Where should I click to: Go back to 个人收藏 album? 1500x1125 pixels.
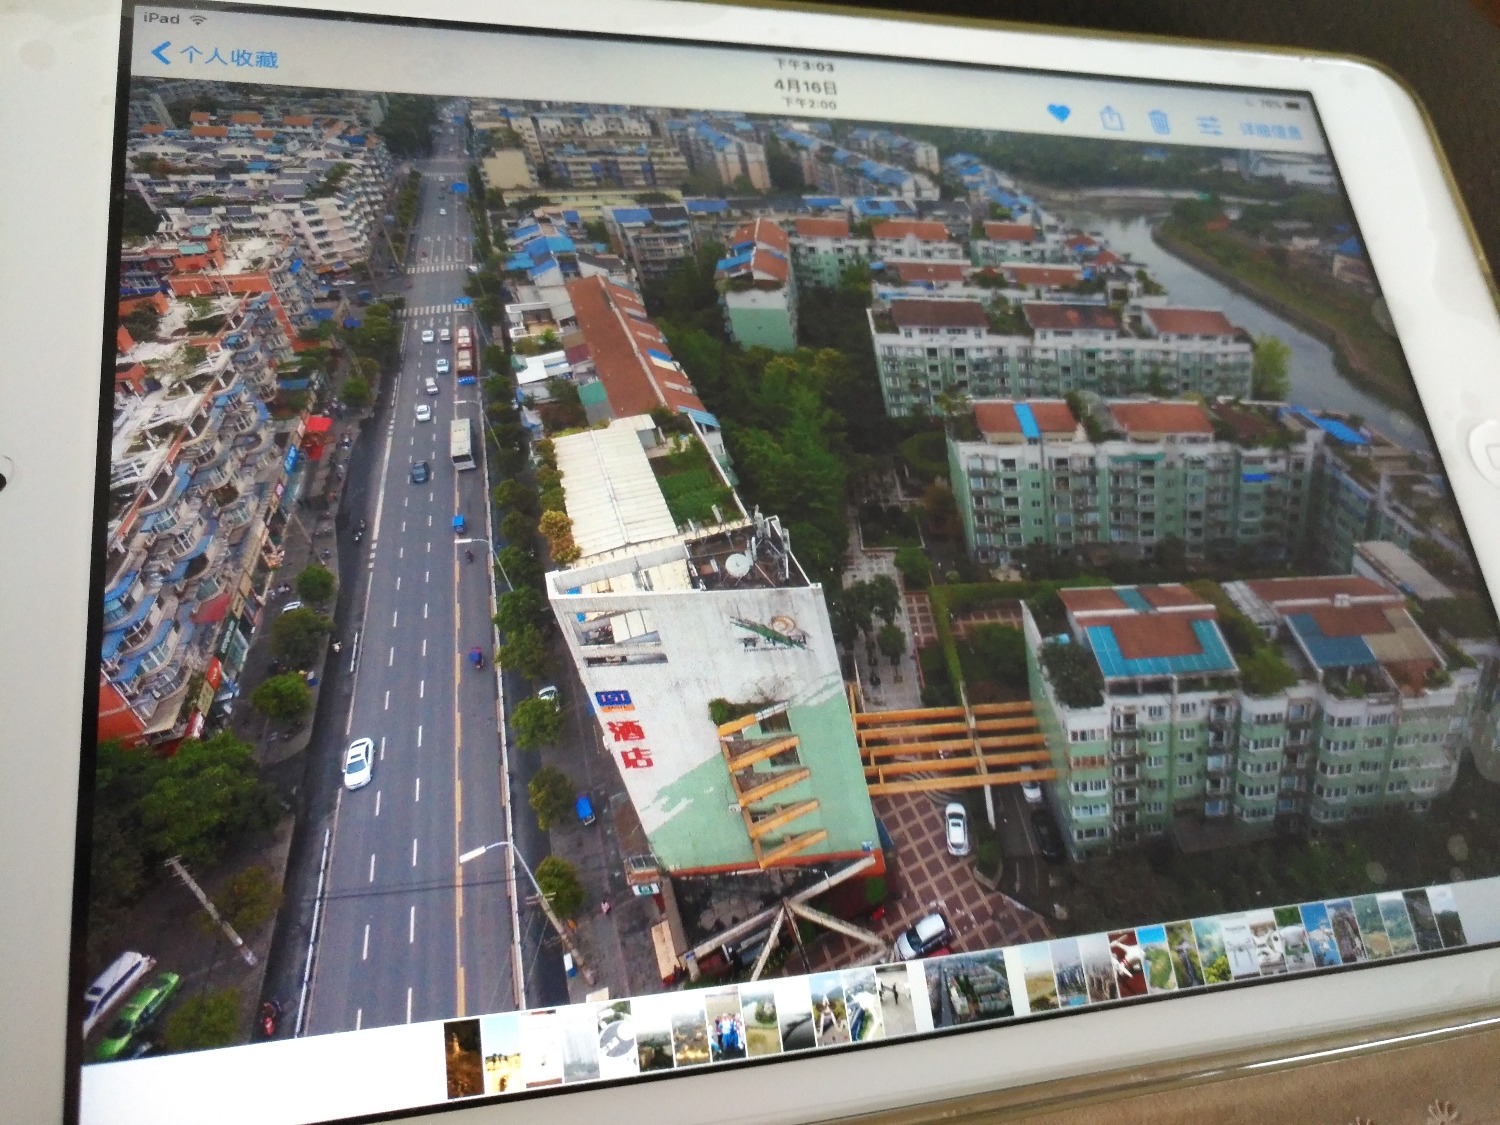pos(214,55)
